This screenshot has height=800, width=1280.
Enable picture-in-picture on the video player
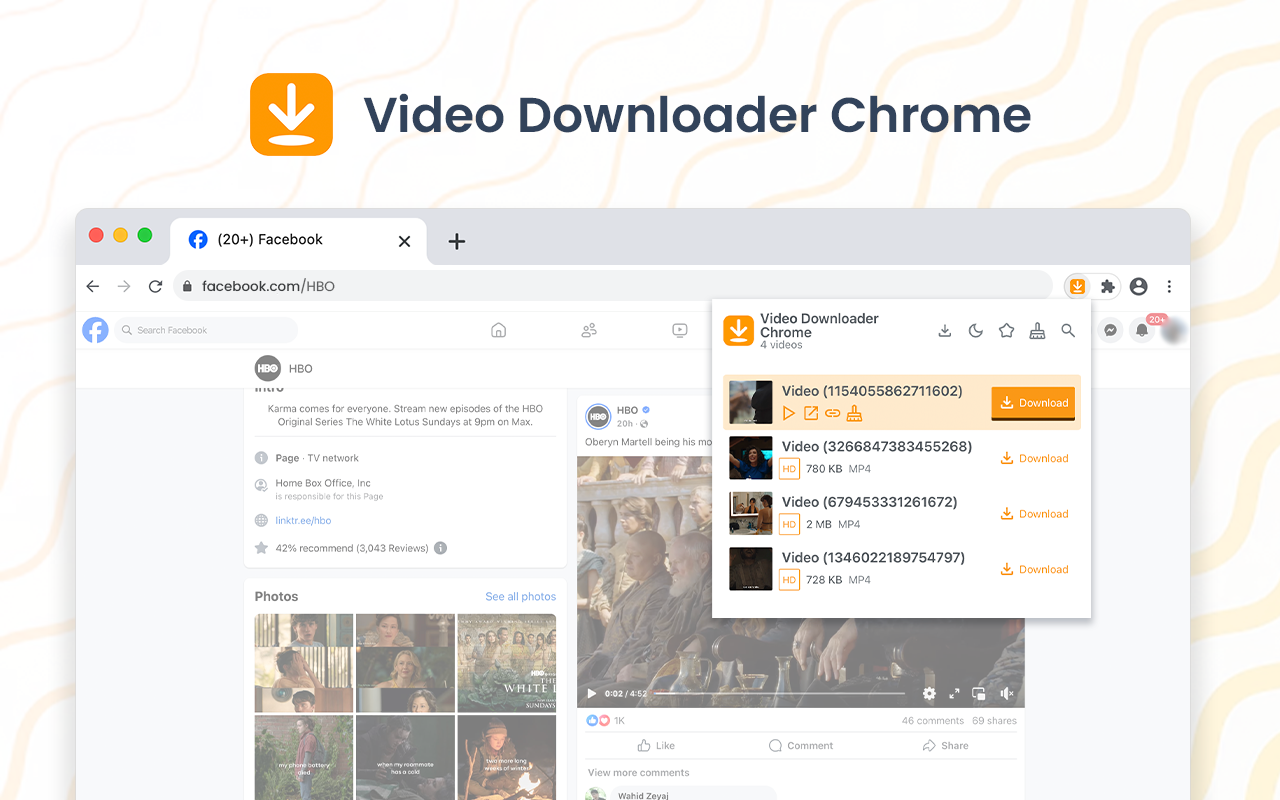[x=978, y=693]
